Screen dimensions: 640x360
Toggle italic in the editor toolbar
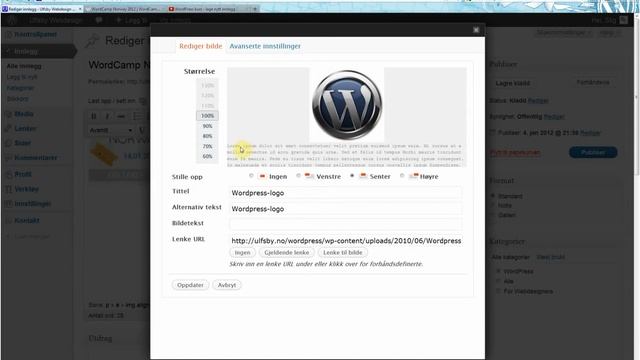click(x=107, y=117)
